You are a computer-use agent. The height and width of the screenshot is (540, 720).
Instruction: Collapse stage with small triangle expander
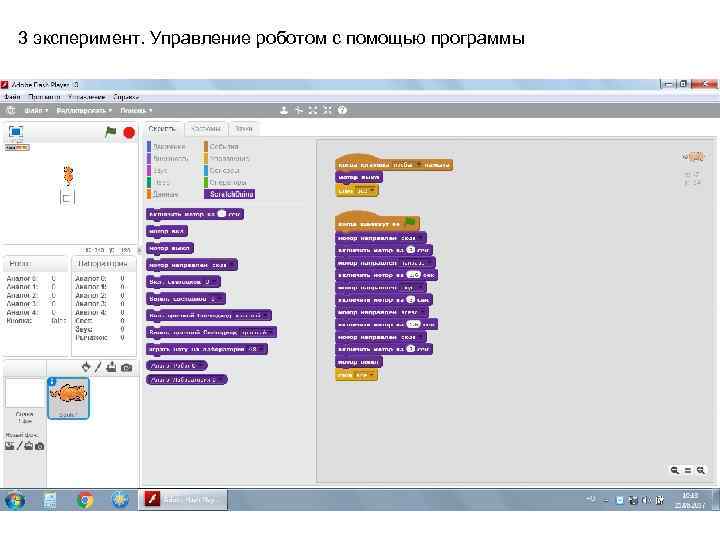[140, 250]
